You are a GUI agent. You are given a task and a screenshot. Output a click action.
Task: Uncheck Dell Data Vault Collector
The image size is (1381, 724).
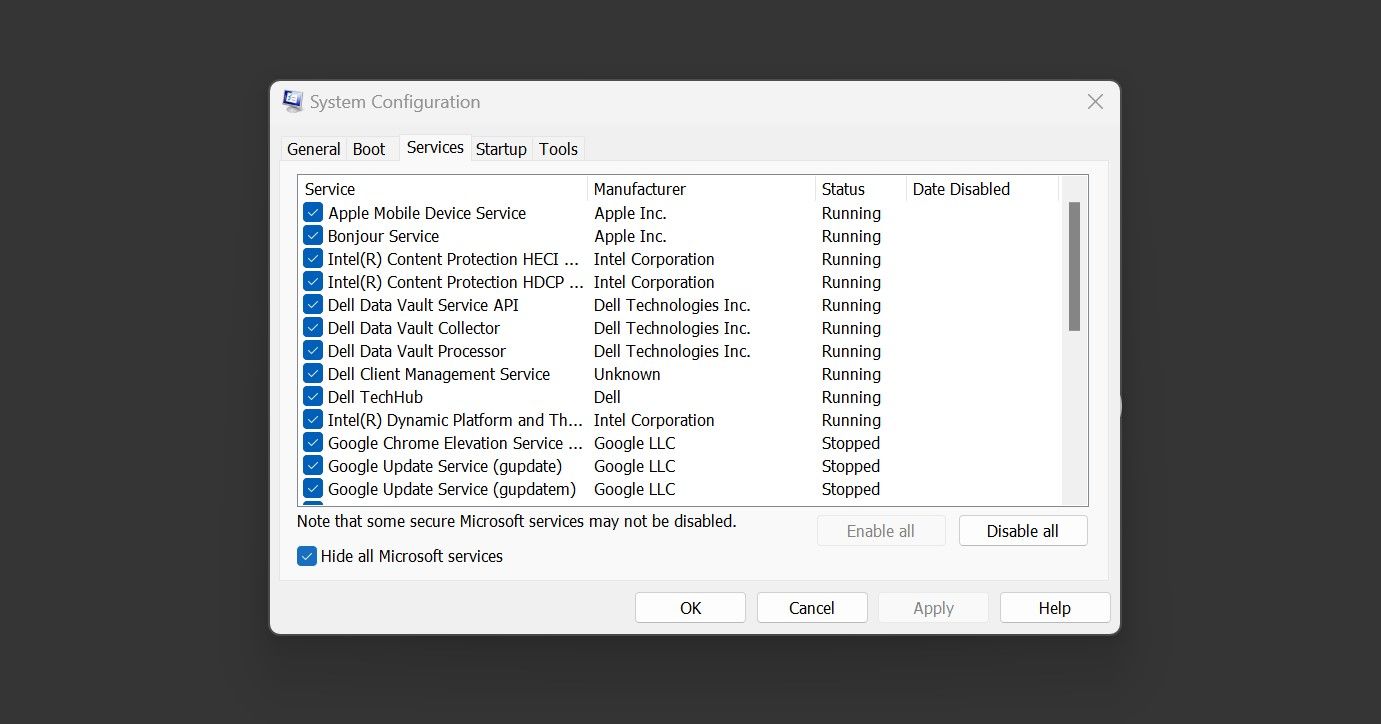click(313, 327)
